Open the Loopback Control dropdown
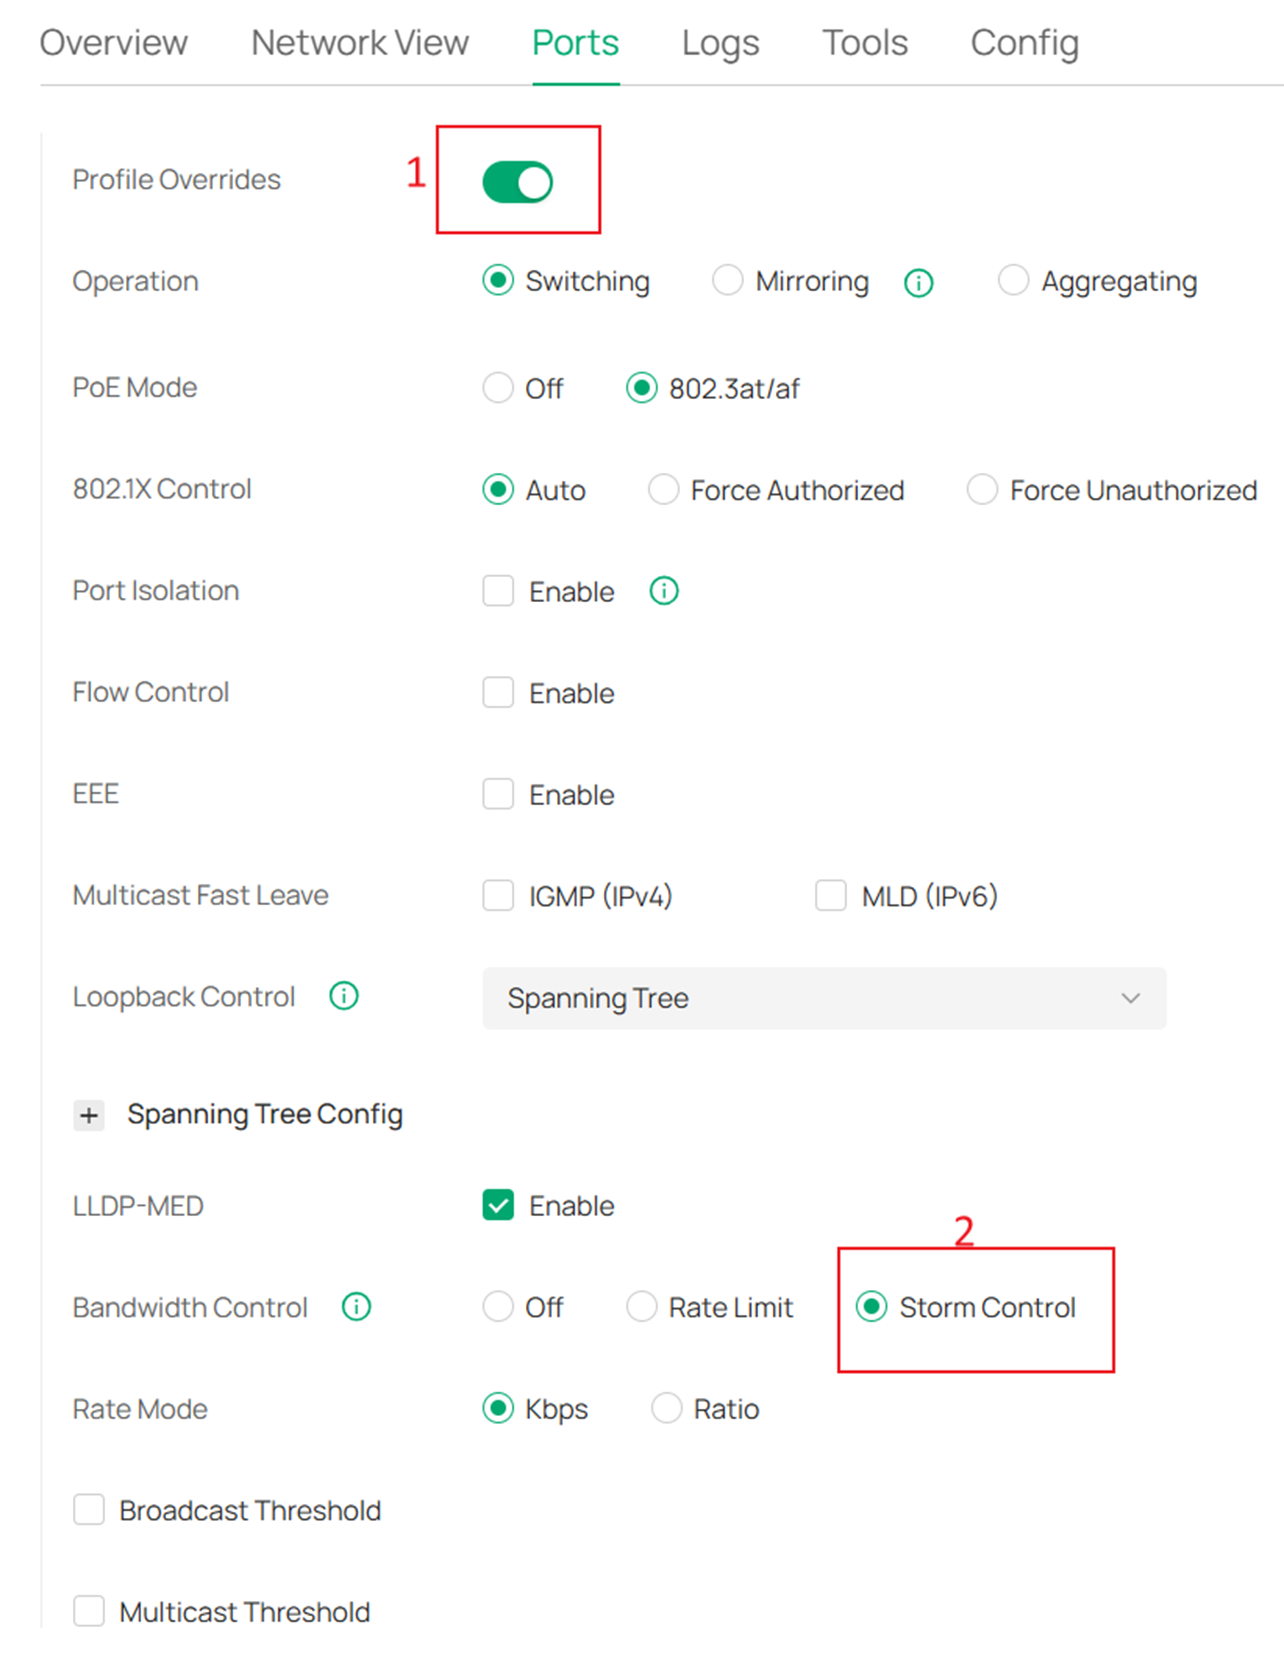The image size is (1284, 1664). (x=824, y=998)
